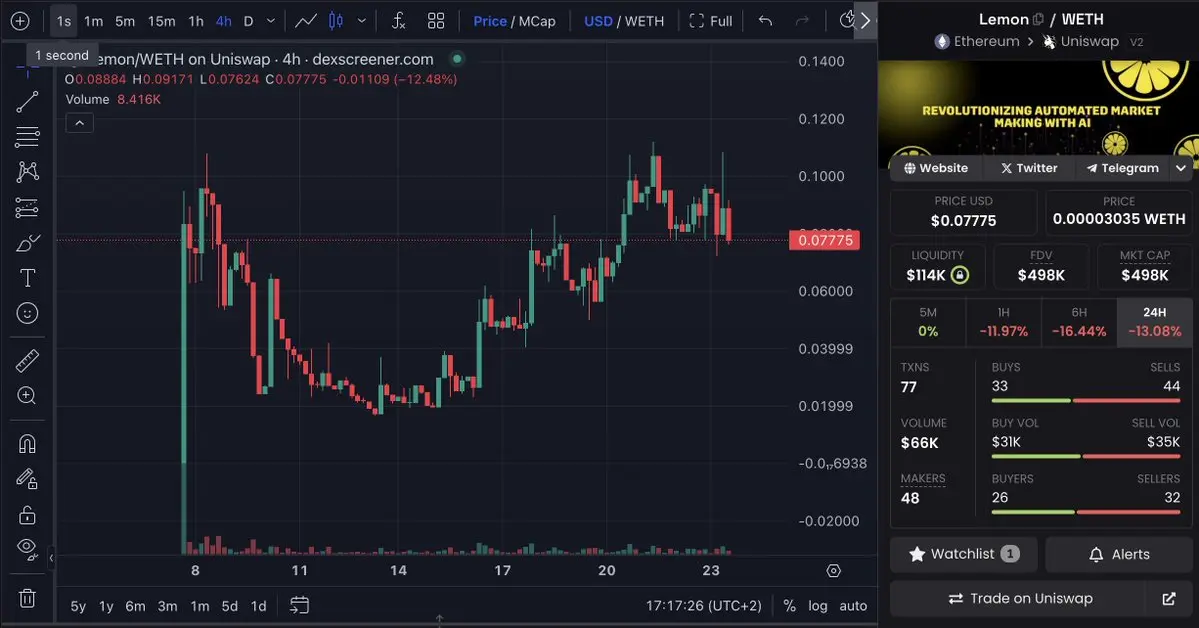Delete drawings using the trash icon
Screen dimensions: 1199x628
point(27,597)
